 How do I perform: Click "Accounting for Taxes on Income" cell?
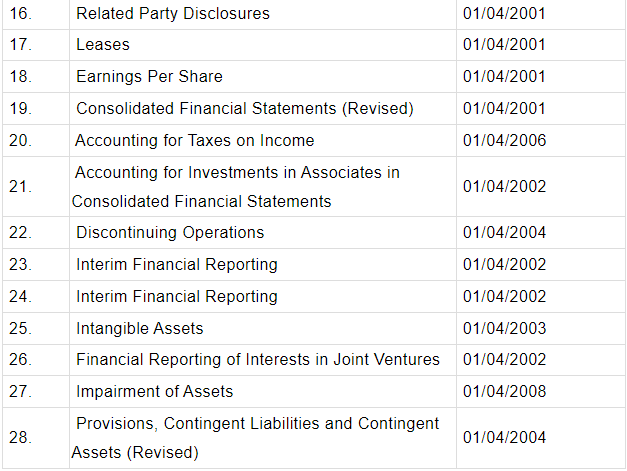pyautogui.click(x=195, y=140)
